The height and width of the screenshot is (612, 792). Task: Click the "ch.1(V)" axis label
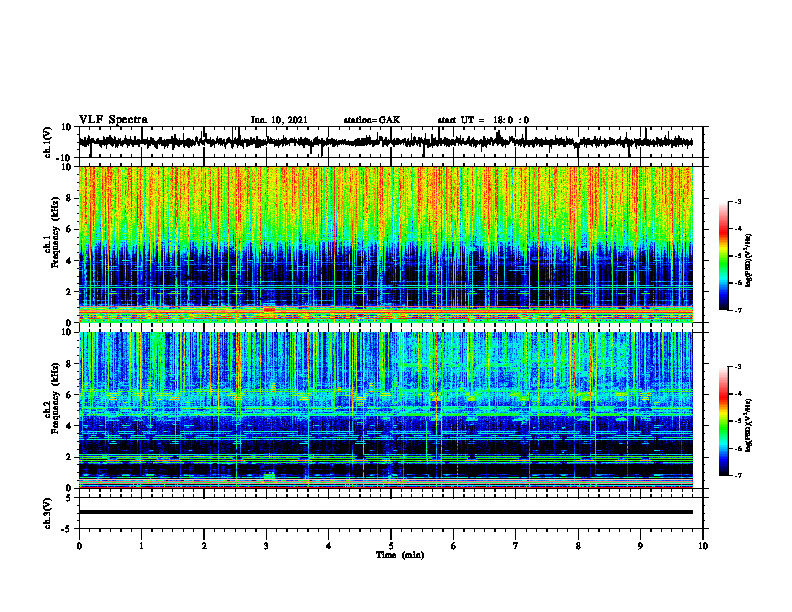point(47,142)
